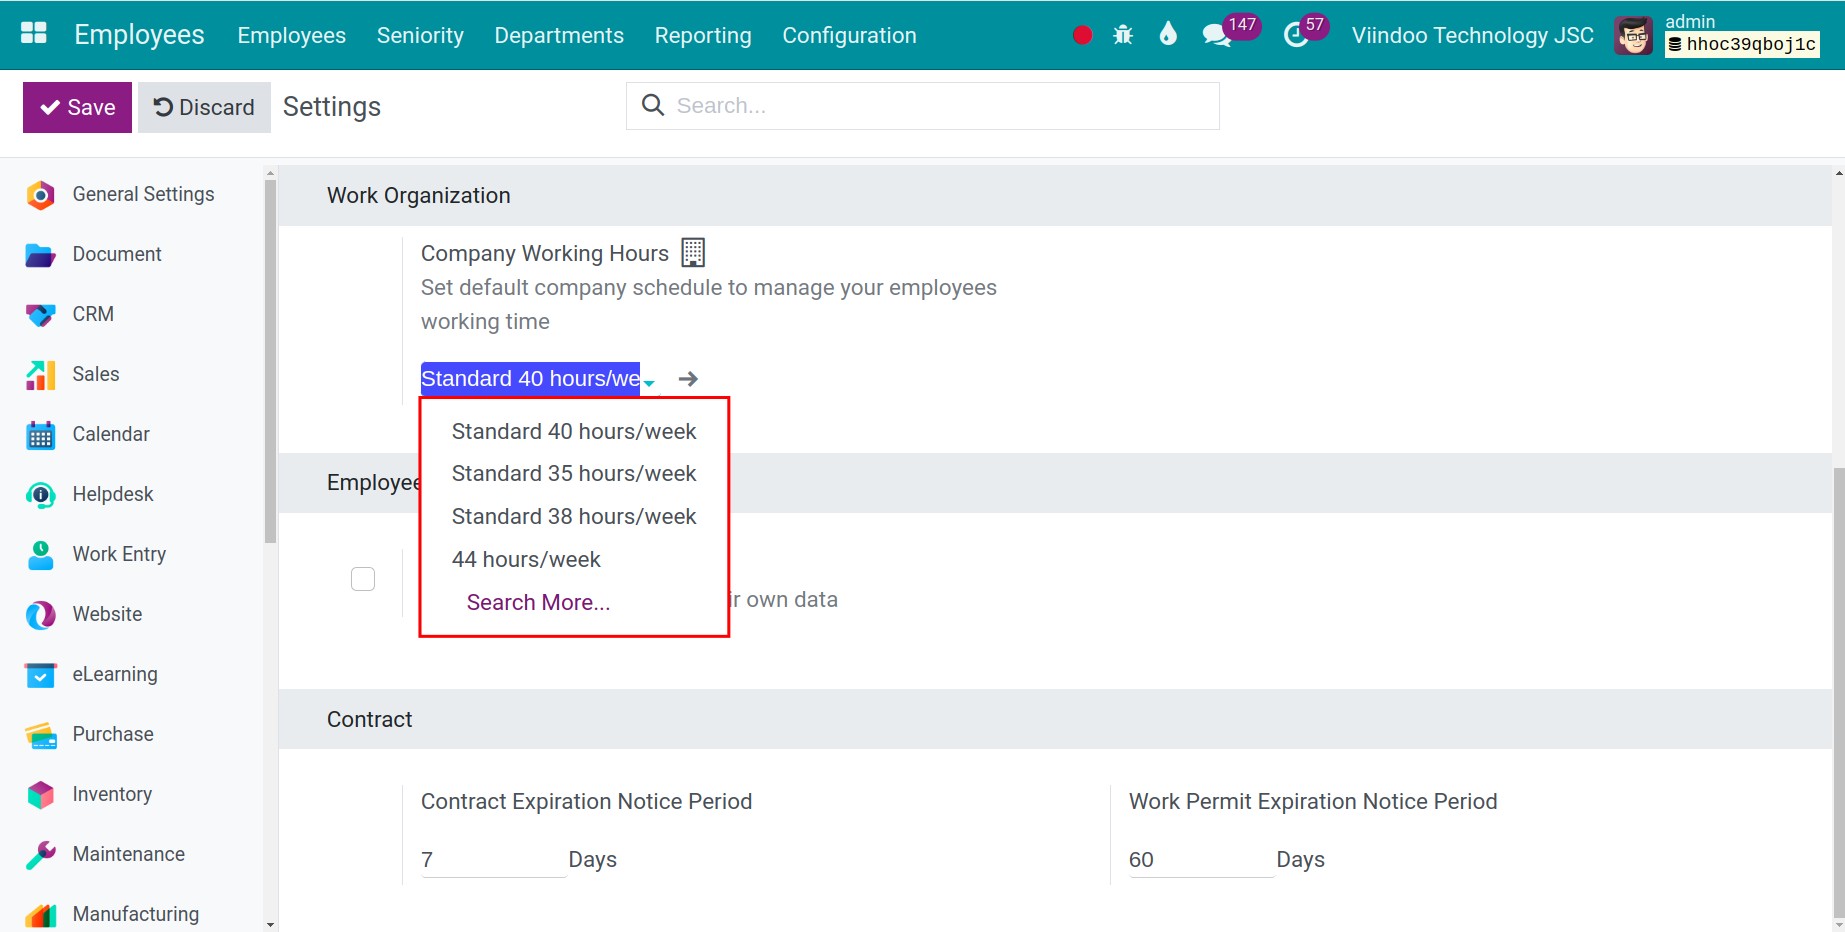Viewport: 1845px width, 932px height.
Task: Click the hhoc39qboj1c database label
Action: click(1741, 44)
